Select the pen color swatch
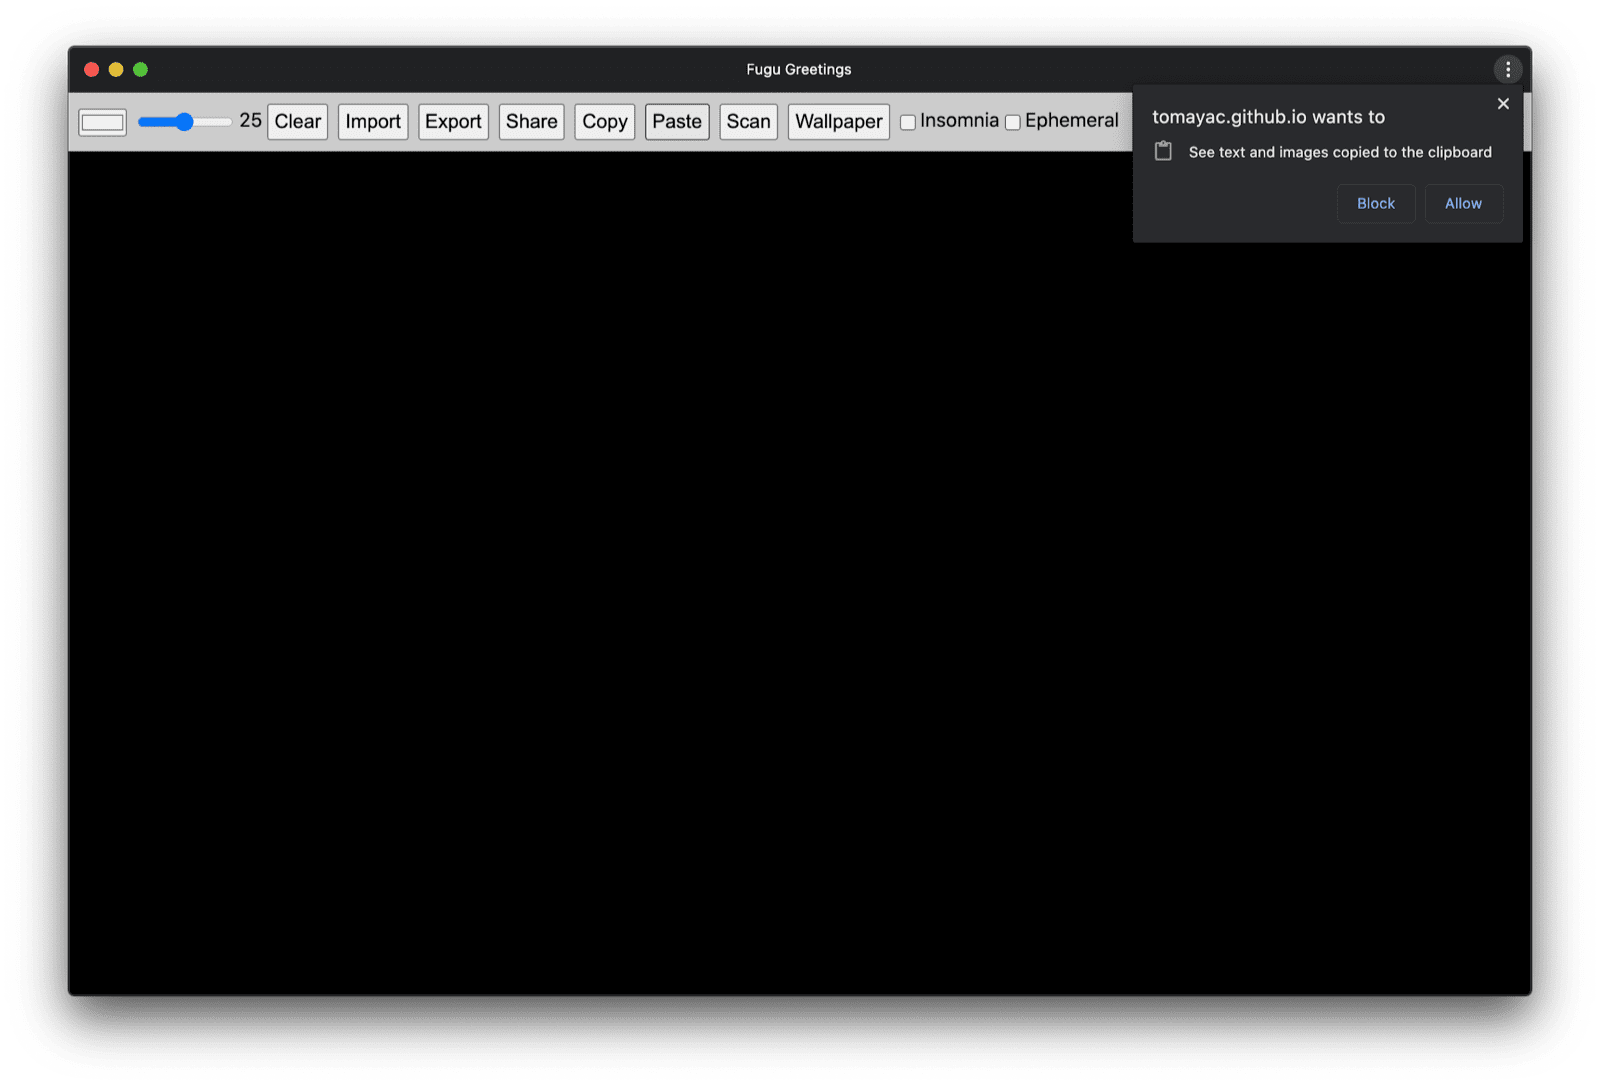Viewport: 1600px width, 1086px height. [101, 121]
